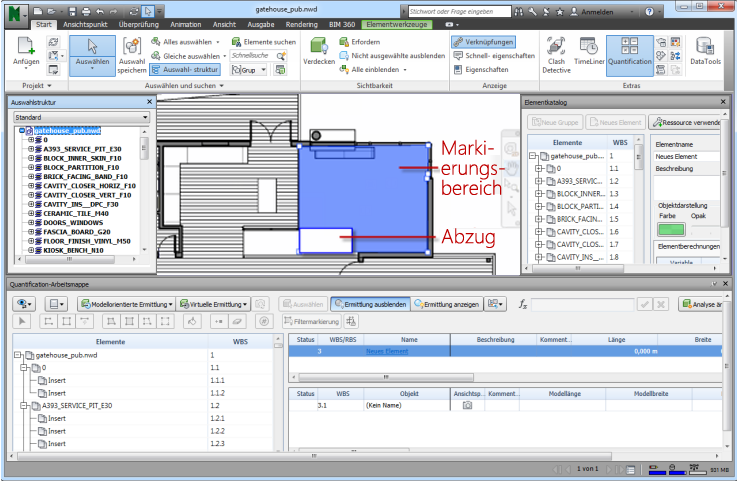The width and height of the screenshot is (737, 481).
Task: Click the binoculars search icon in title bar
Action: tap(519, 12)
